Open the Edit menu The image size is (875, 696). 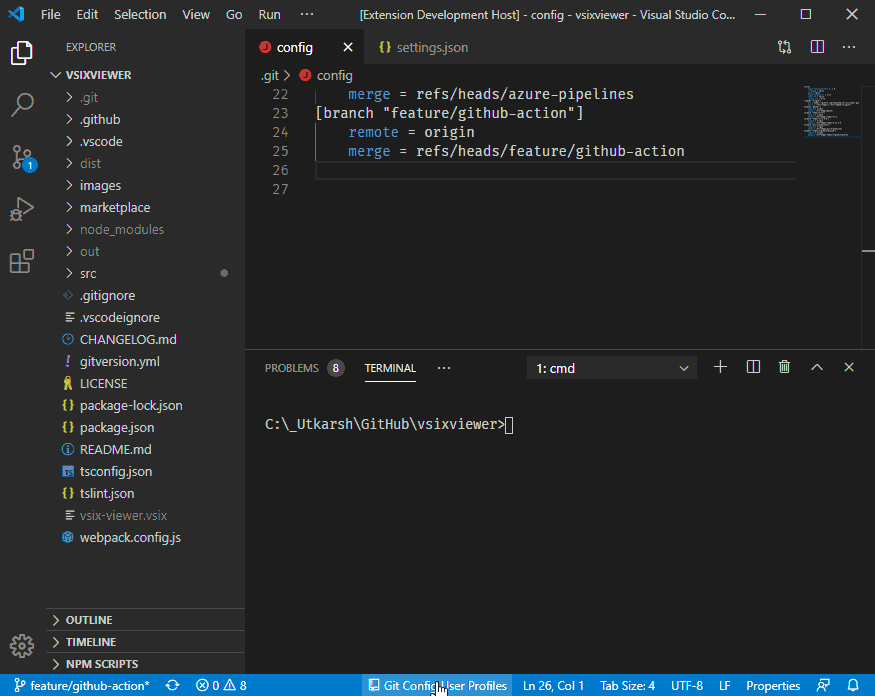(87, 15)
